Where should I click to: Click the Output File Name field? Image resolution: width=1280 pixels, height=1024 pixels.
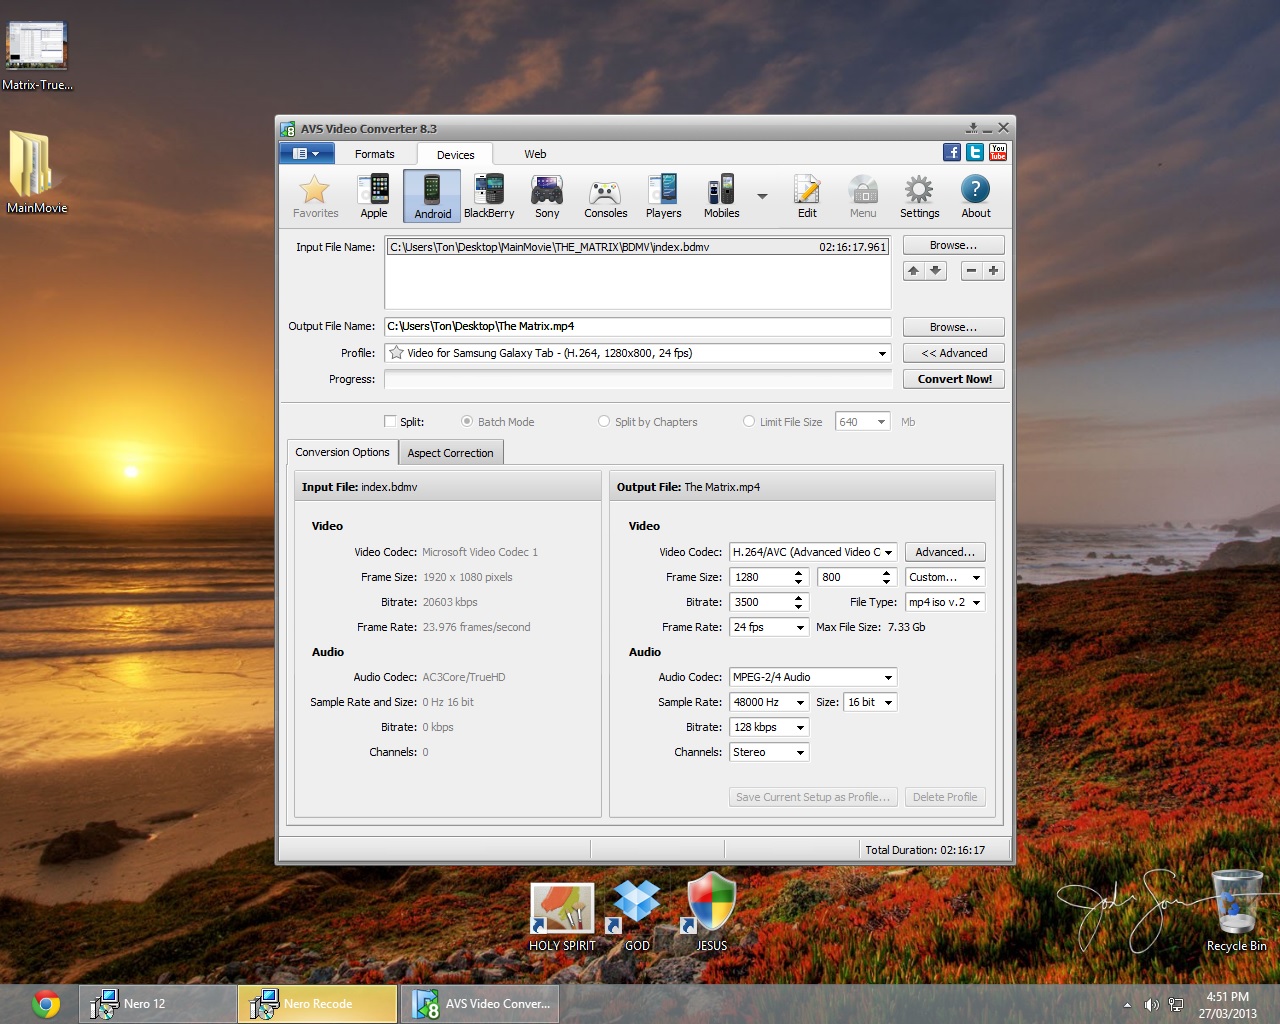[x=637, y=326]
